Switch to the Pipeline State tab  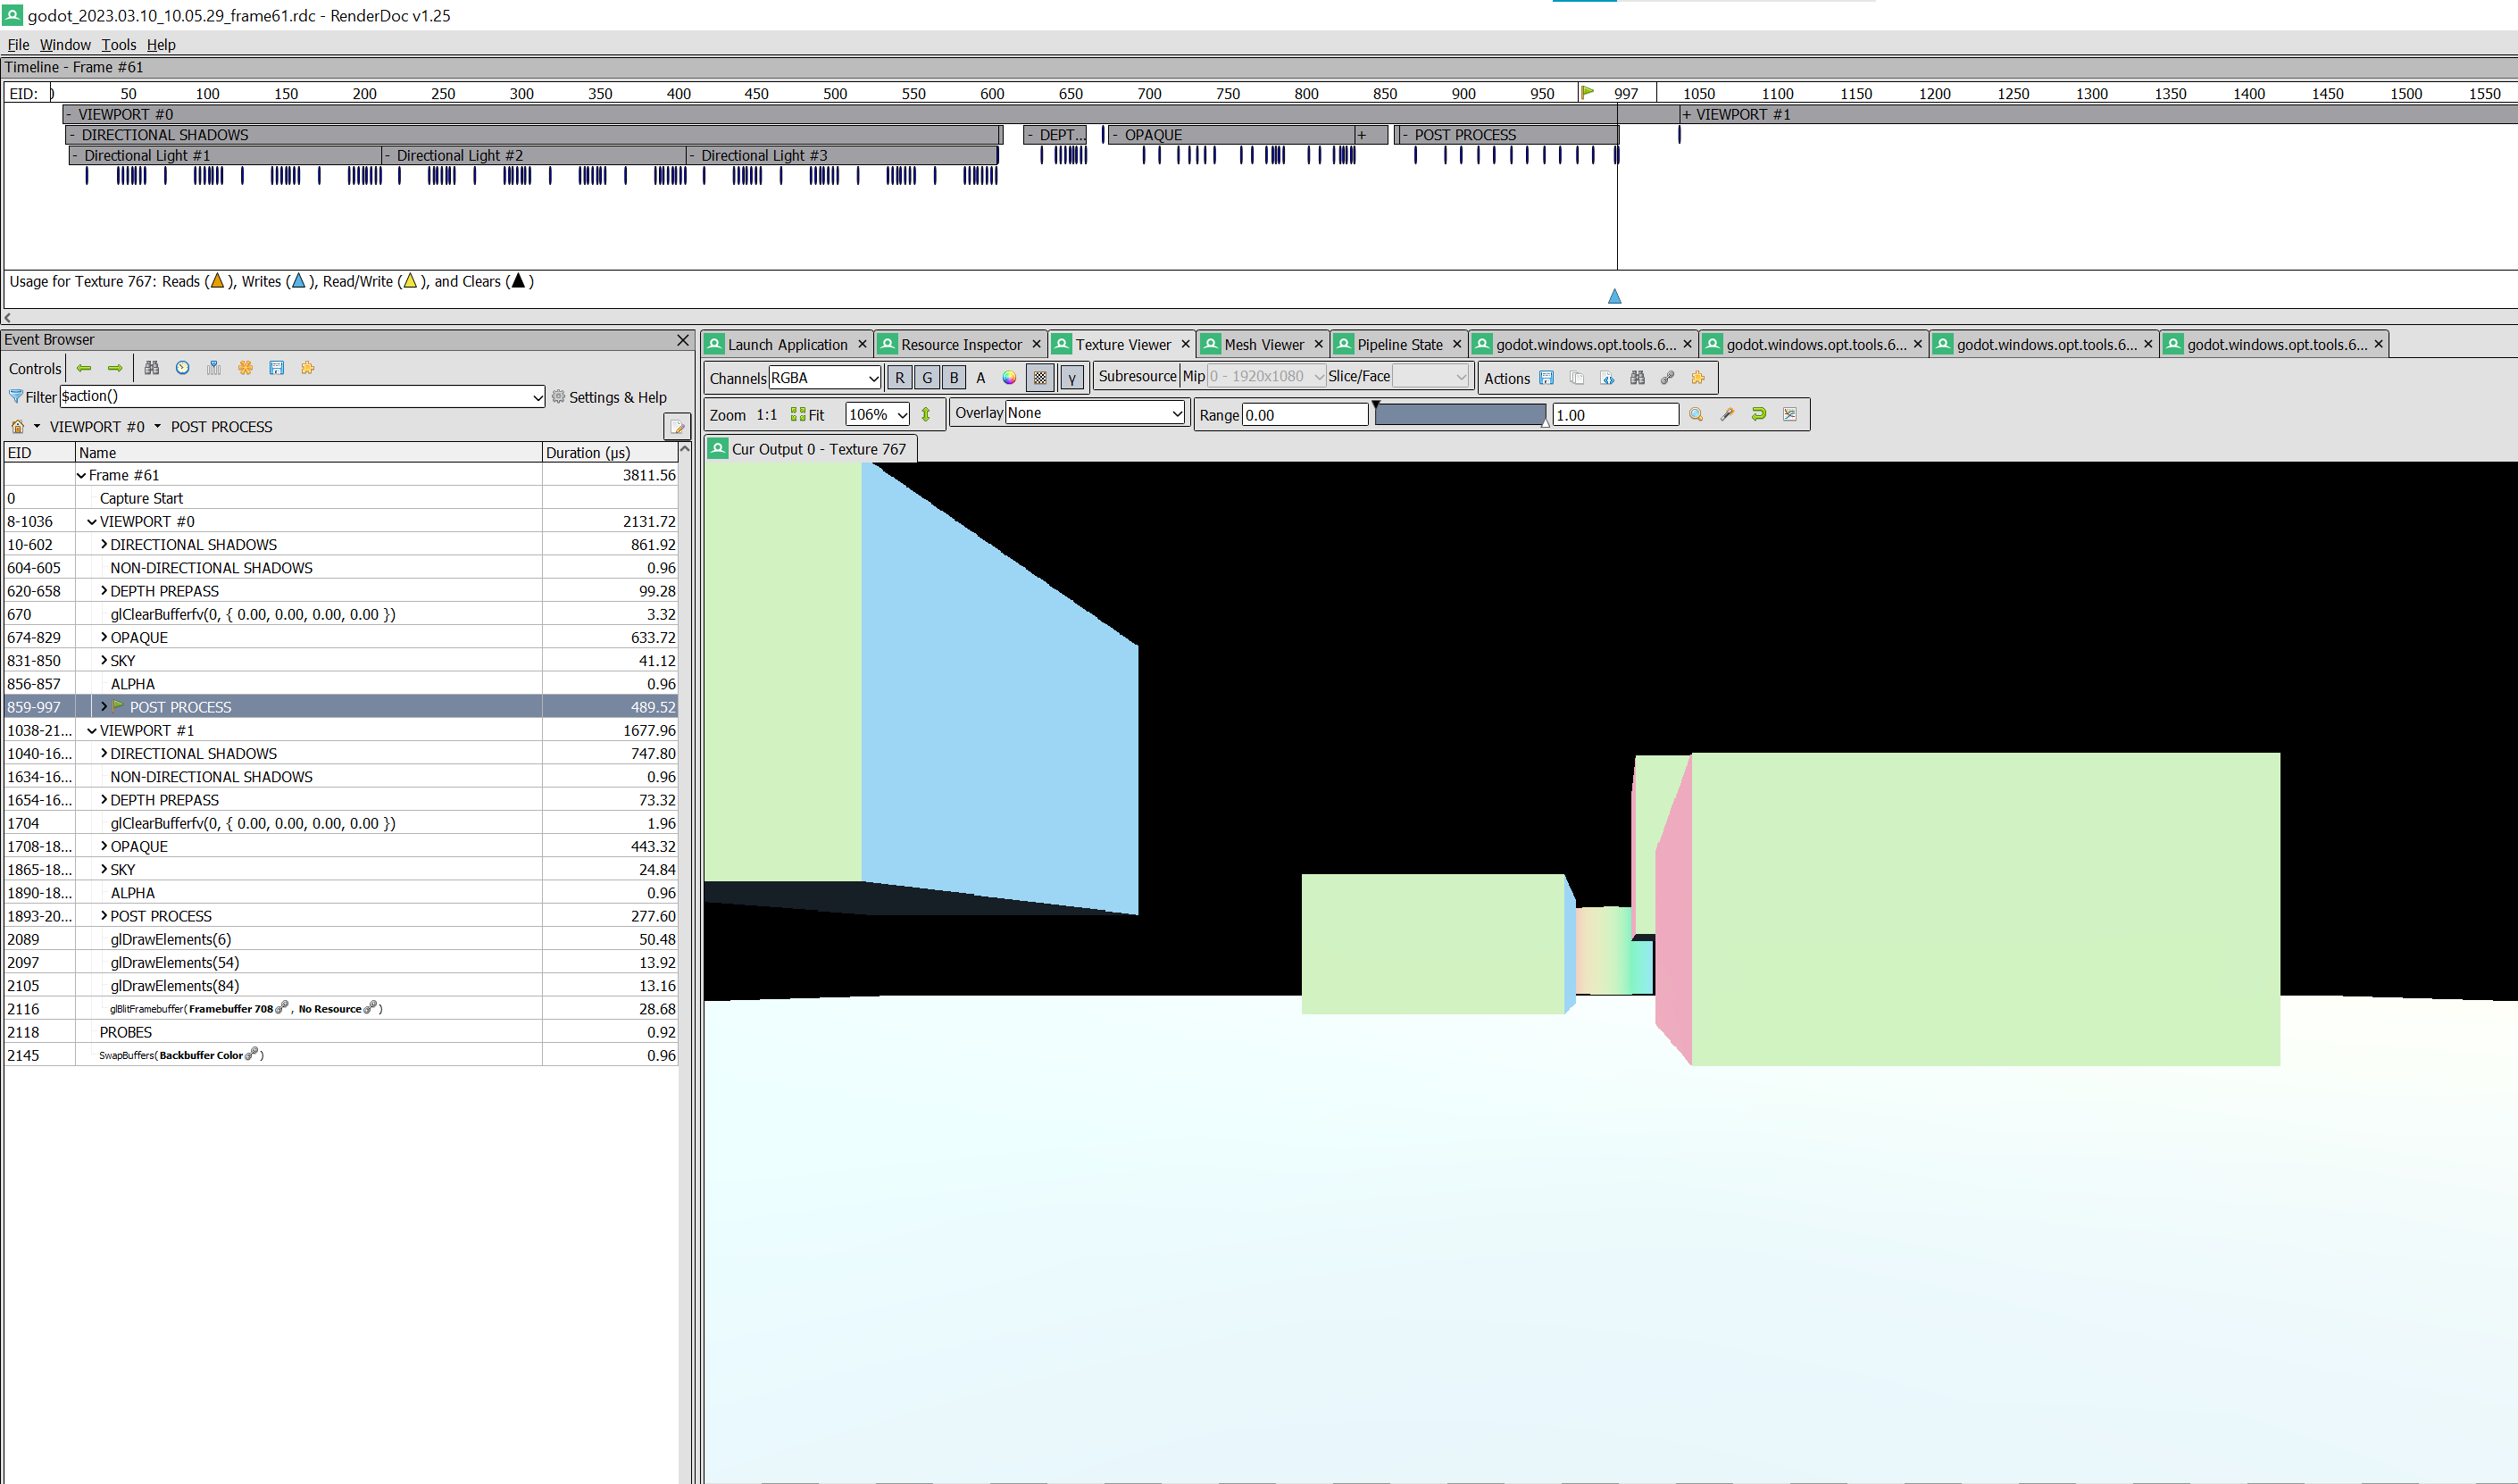1398,344
